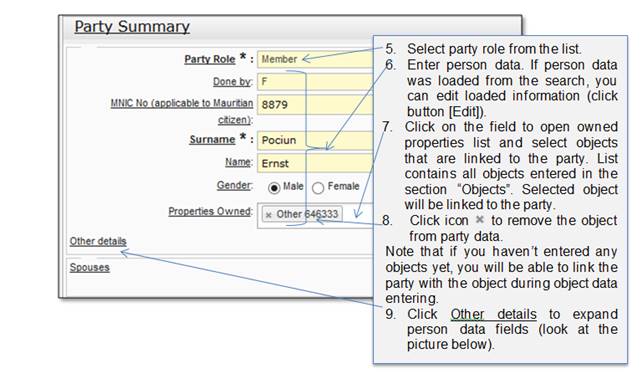Image resolution: width=643 pixels, height=374 pixels.
Task: Click the Done by field
Action: click(315, 82)
